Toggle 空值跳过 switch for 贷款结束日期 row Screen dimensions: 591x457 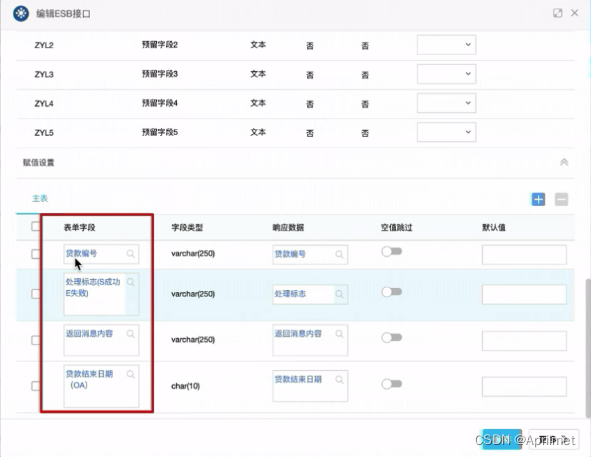392,384
